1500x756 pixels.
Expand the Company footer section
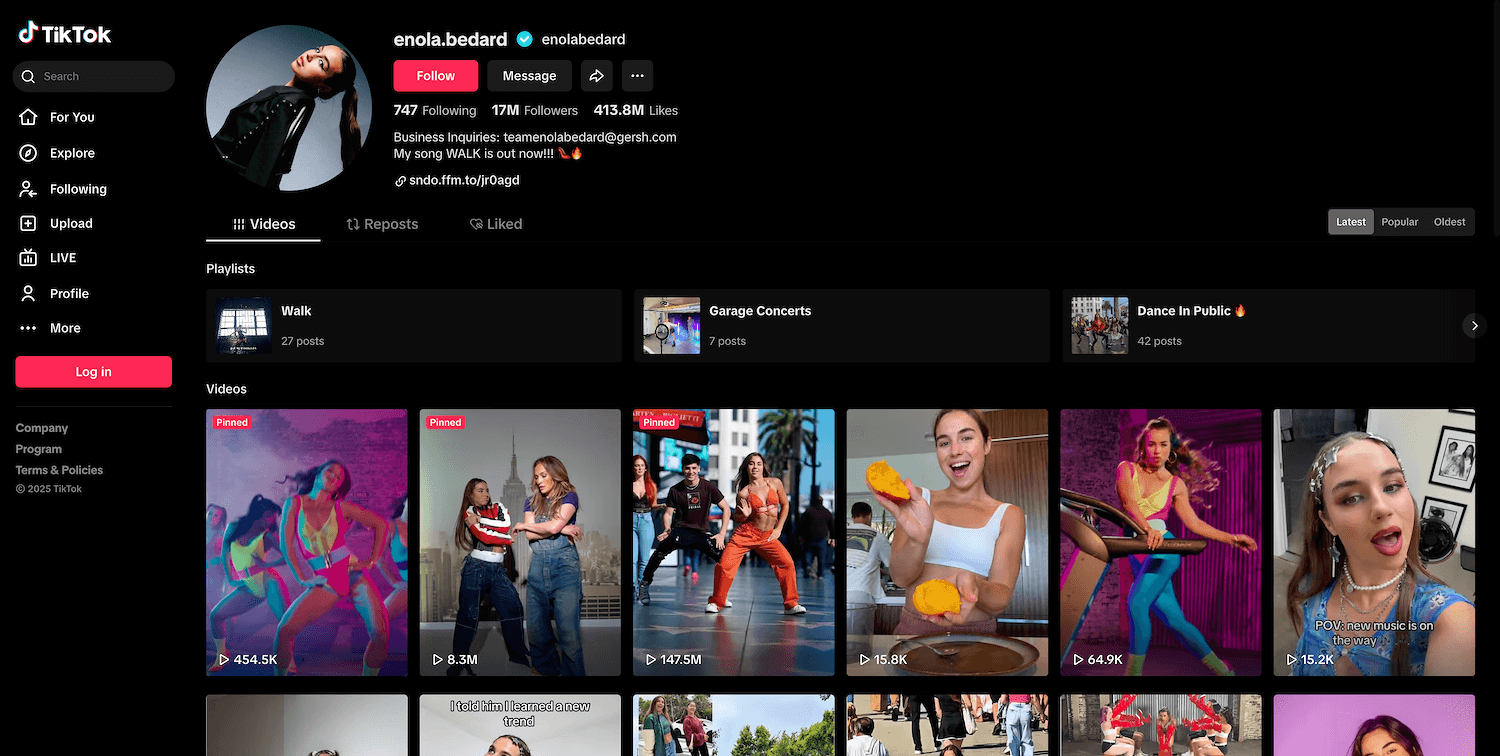42,428
